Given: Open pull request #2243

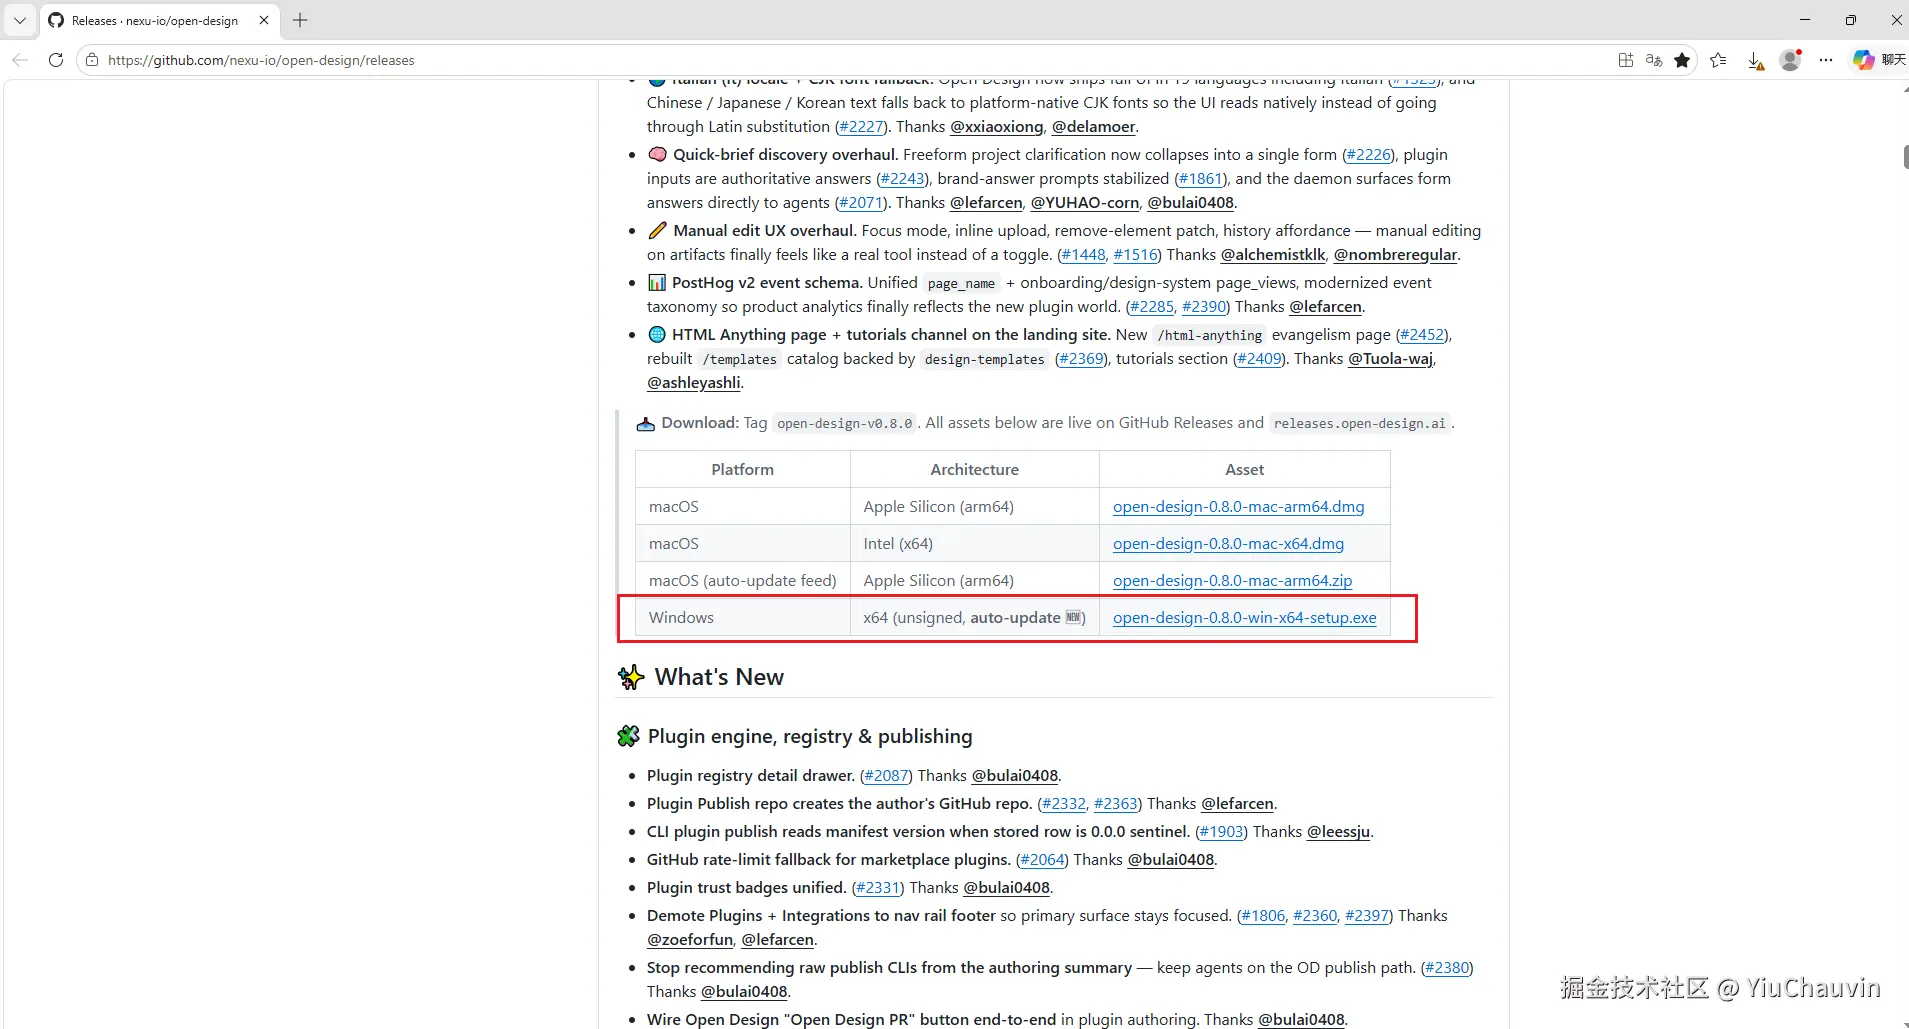Looking at the screenshot, I should coord(902,179).
